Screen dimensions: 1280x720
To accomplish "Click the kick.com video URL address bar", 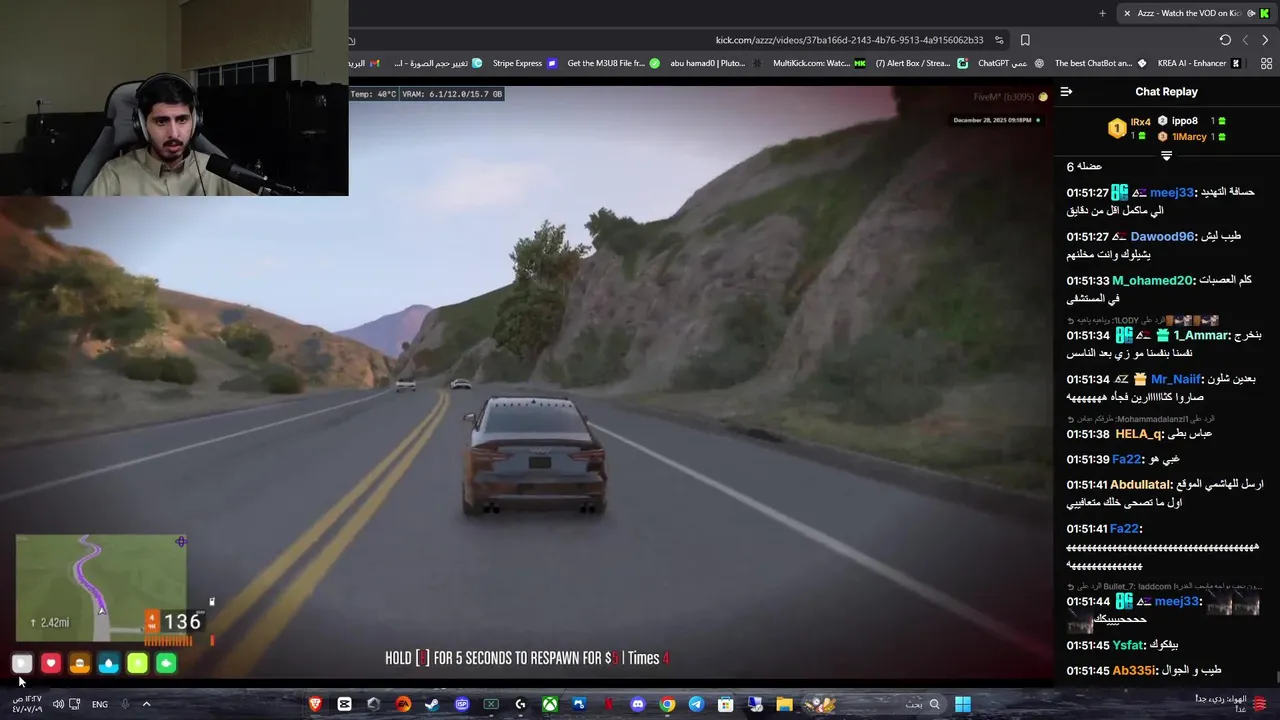I will coord(850,40).
